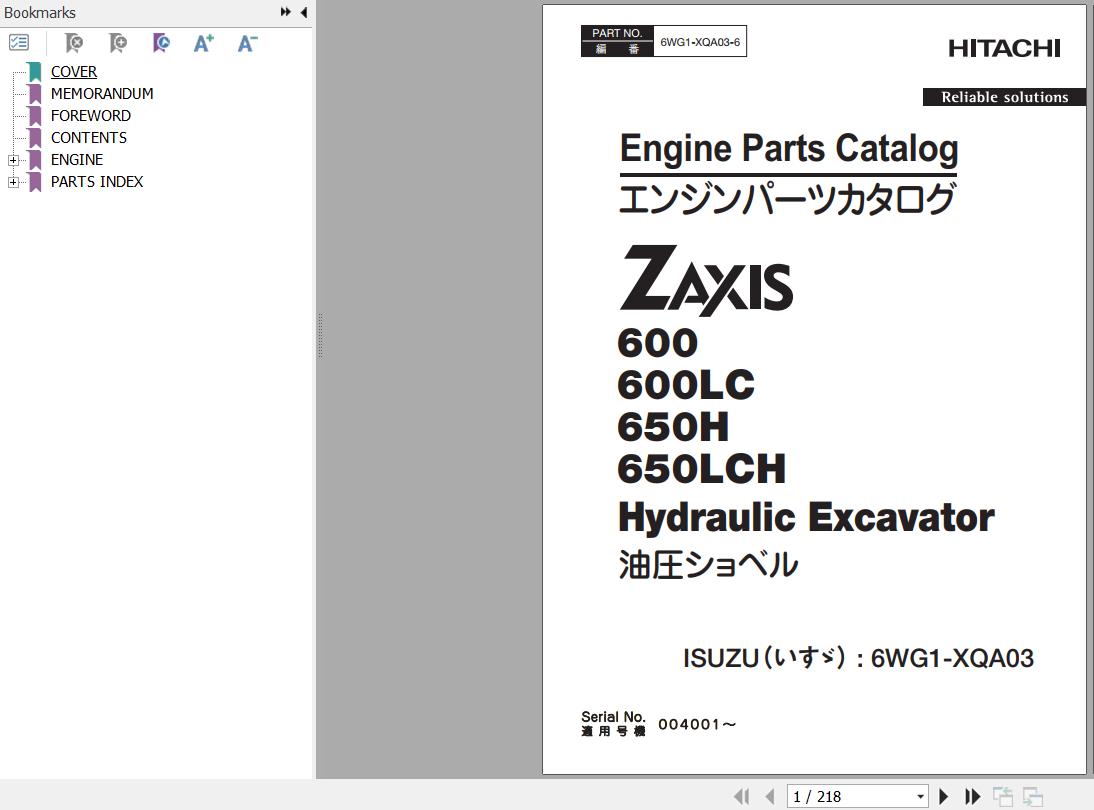Viewport: 1094px width, 810px height.
Task: Click the Hydraulic Excavator text
Action: click(806, 518)
